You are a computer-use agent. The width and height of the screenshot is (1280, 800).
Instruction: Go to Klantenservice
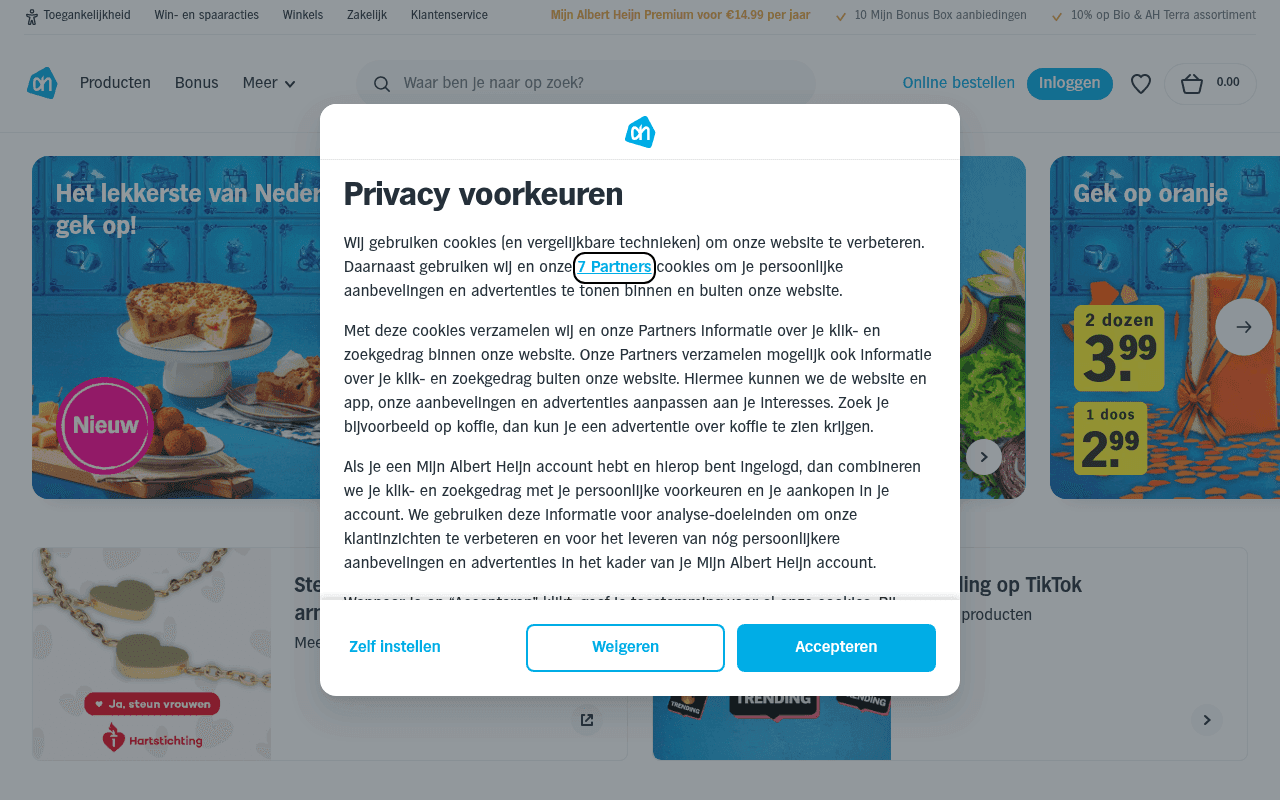tap(448, 15)
